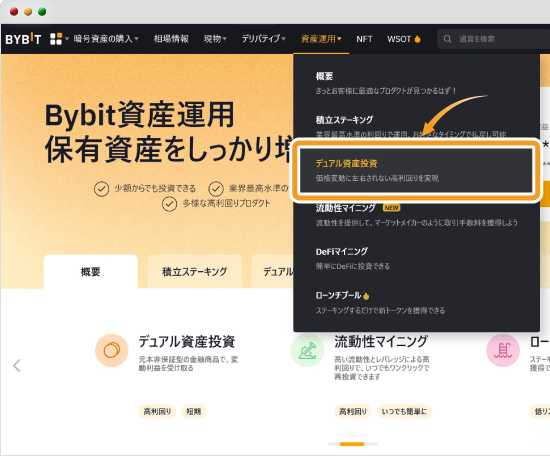The image size is (550, 456).
Task: Click the previous carousel arrow
Action: point(16,366)
